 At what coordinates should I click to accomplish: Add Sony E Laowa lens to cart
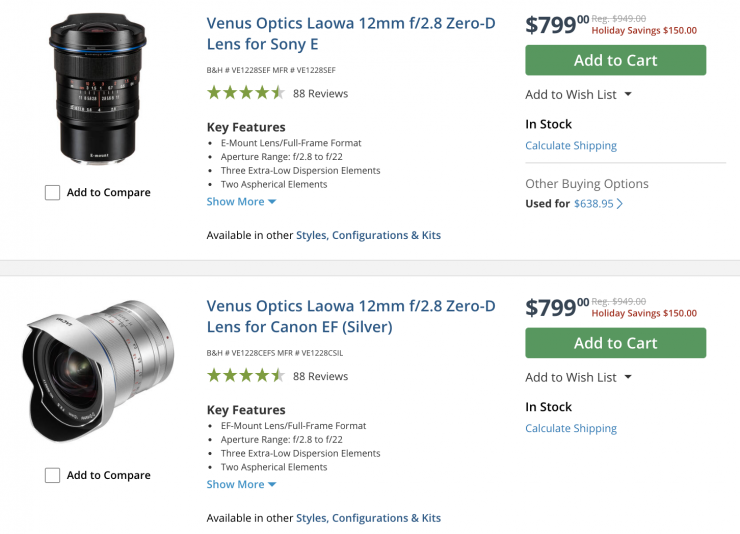click(615, 60)
